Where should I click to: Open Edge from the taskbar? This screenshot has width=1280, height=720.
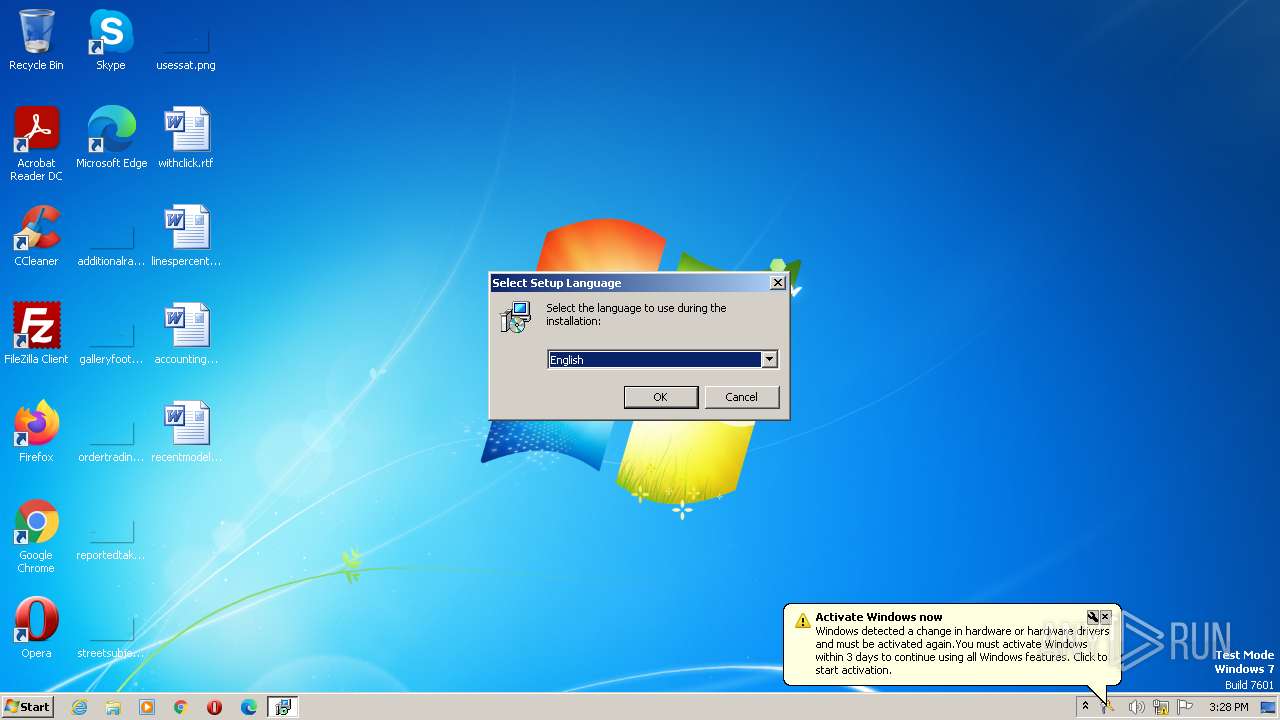pyautogui.click(x=249, y=707)
